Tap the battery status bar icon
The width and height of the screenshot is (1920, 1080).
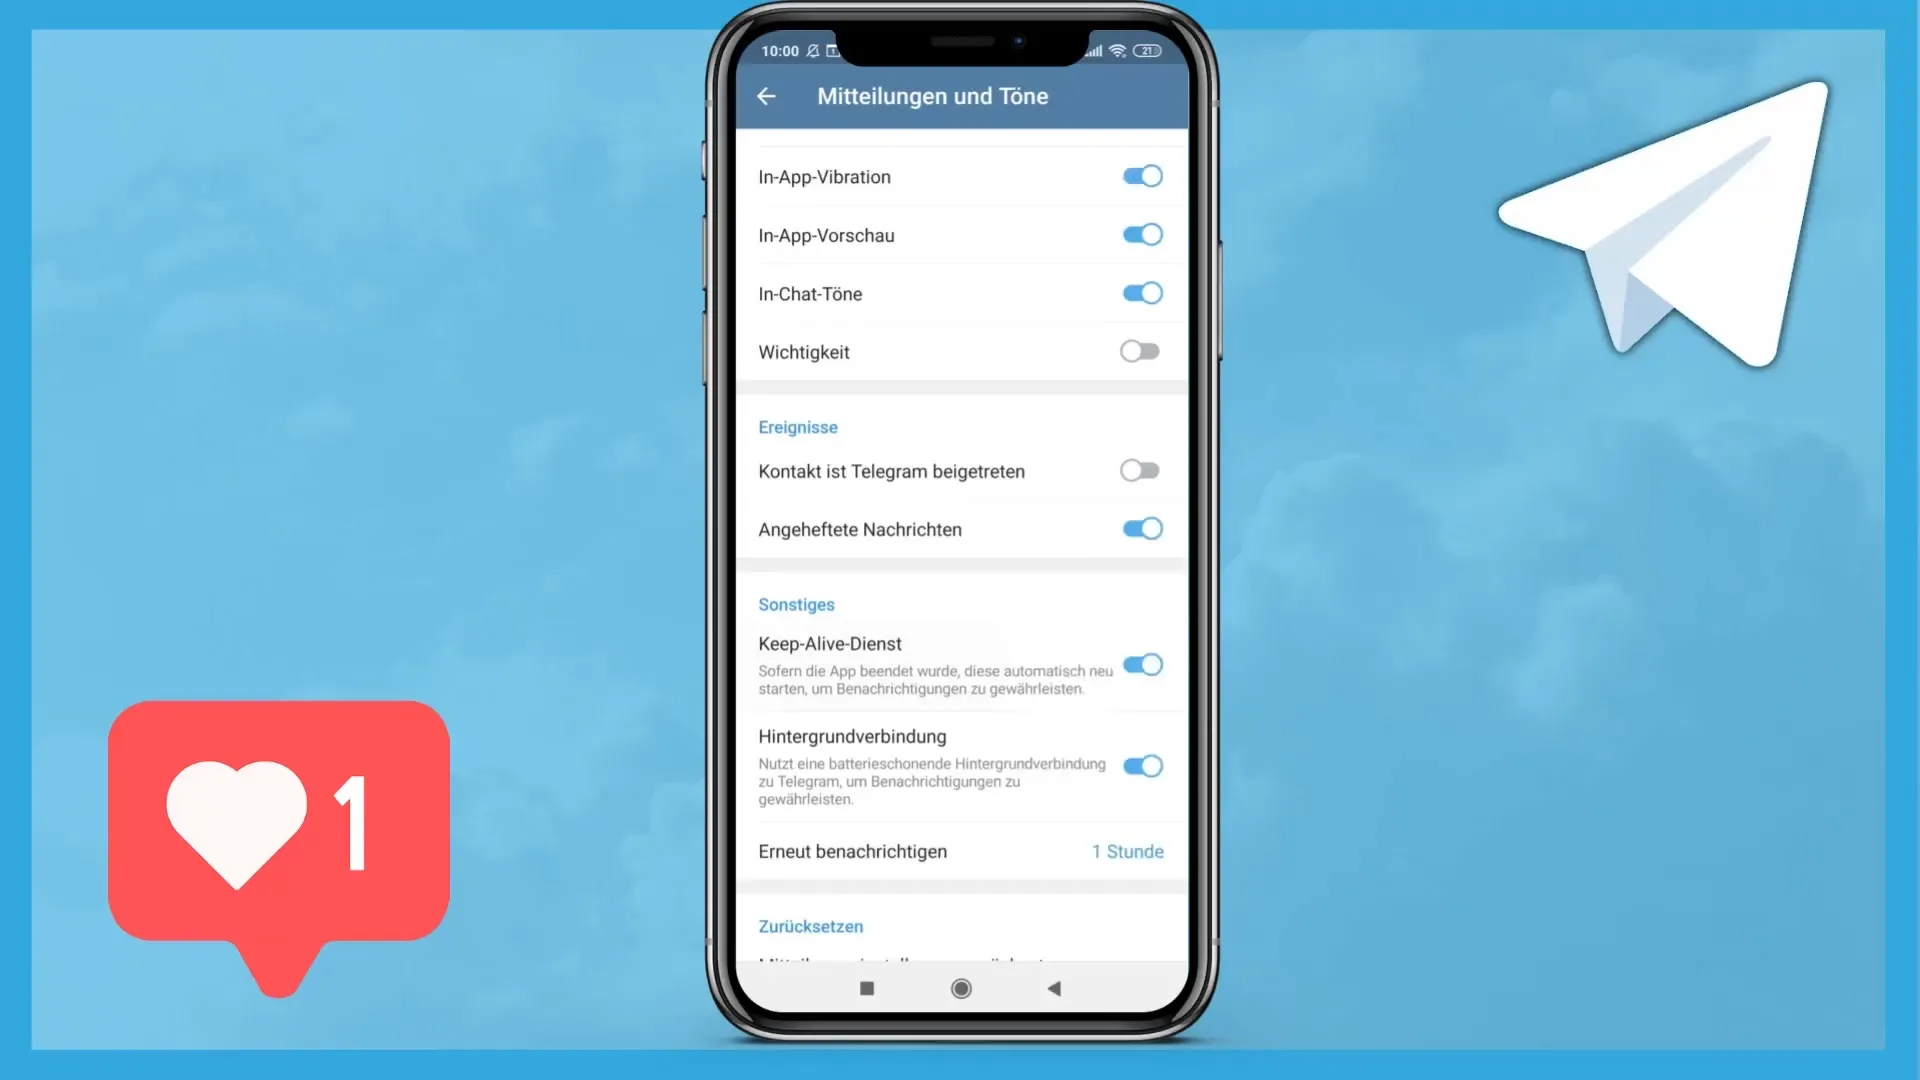point(1147,50)
